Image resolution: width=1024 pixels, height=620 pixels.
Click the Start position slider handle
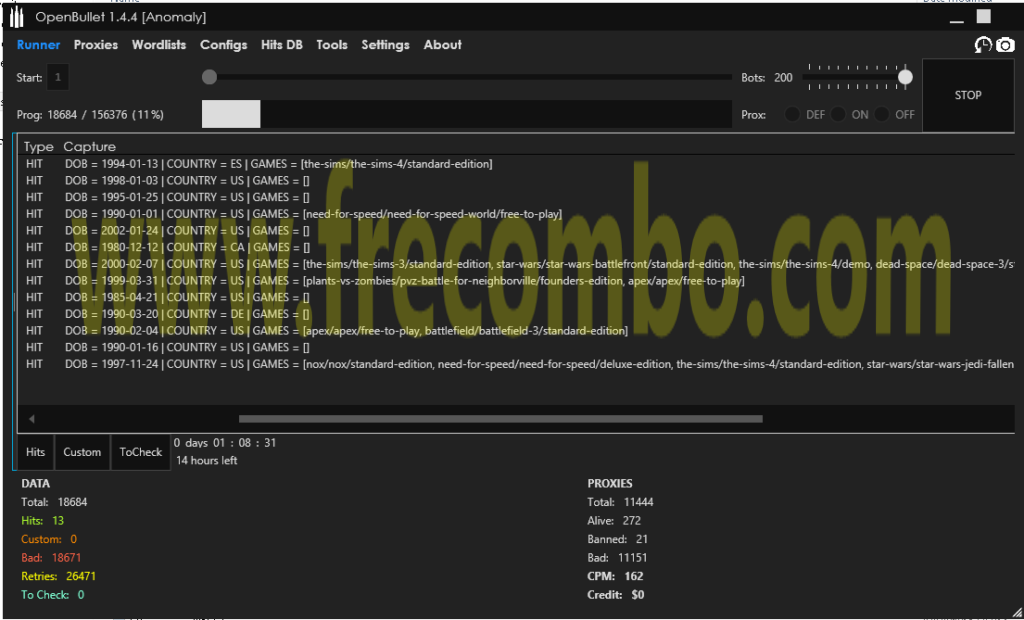209,77
